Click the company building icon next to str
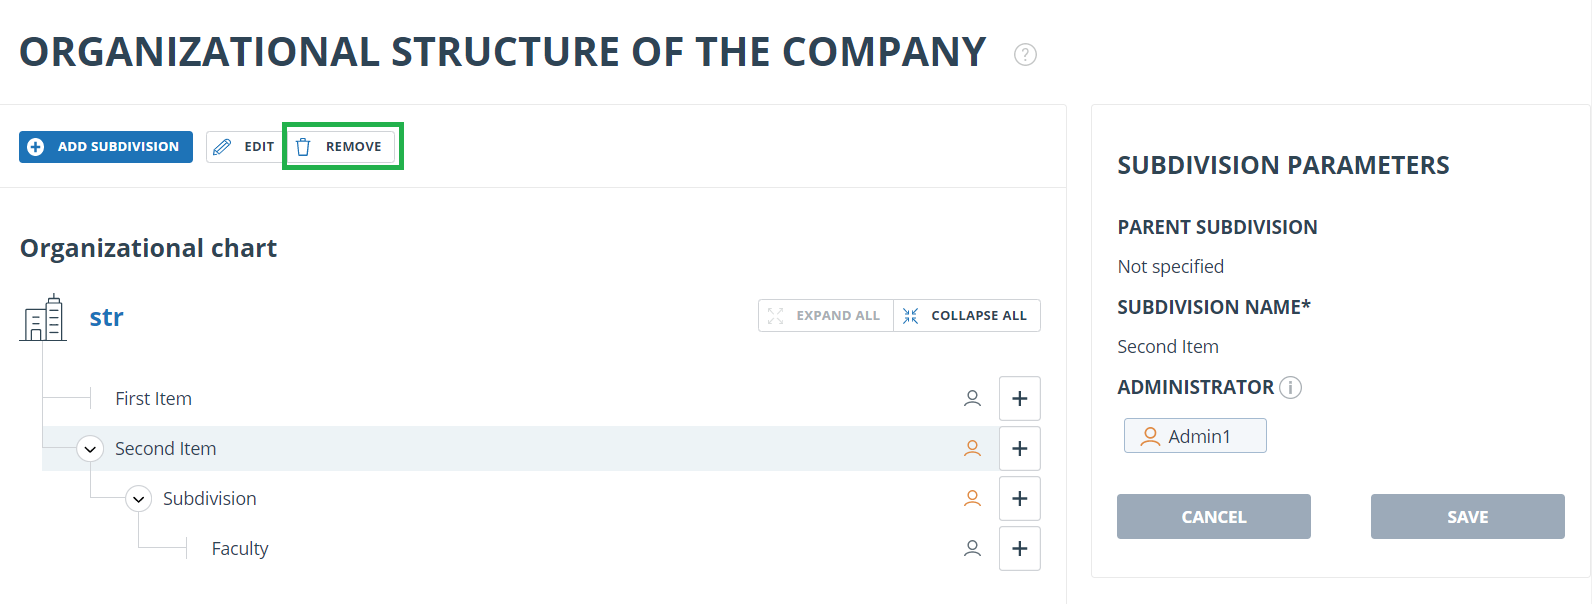The width and height of the screenshot is (1592, 604). pyautogui.click(x=43, y=318)
